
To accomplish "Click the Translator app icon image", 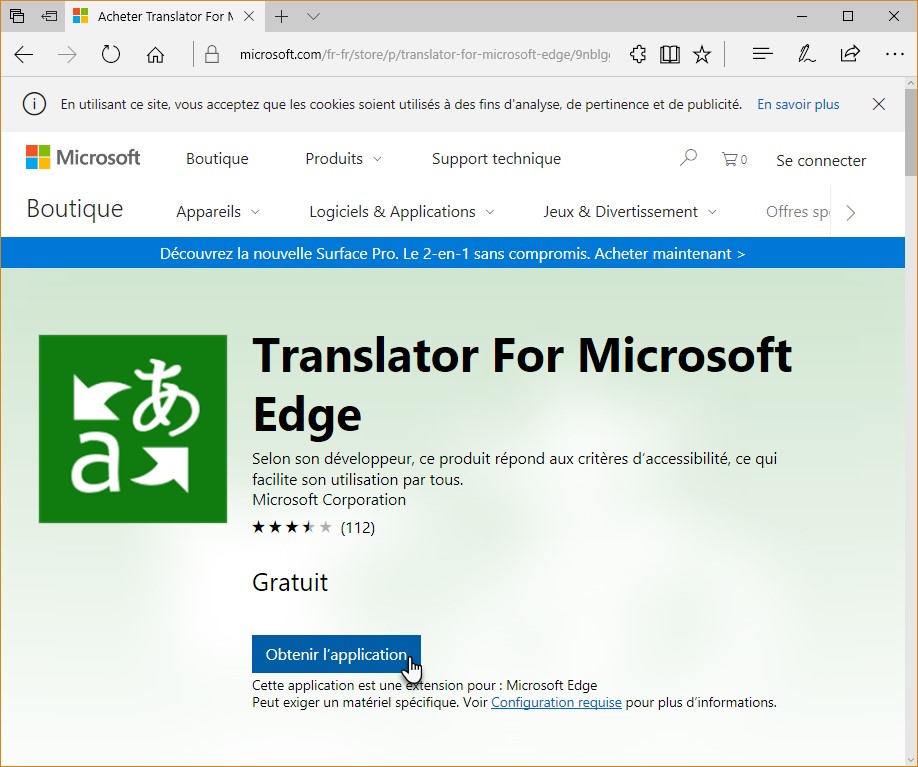I will tap(133, 429).
